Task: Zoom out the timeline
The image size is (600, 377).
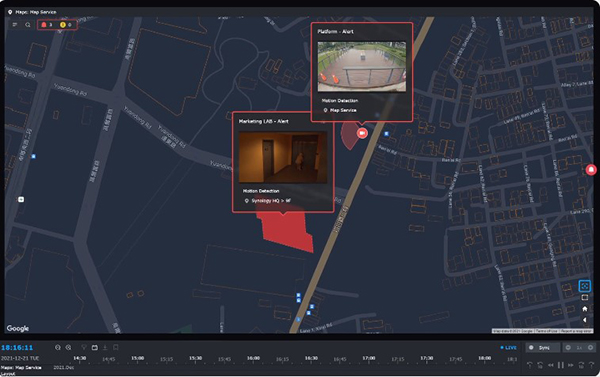Action: [58, 348]
